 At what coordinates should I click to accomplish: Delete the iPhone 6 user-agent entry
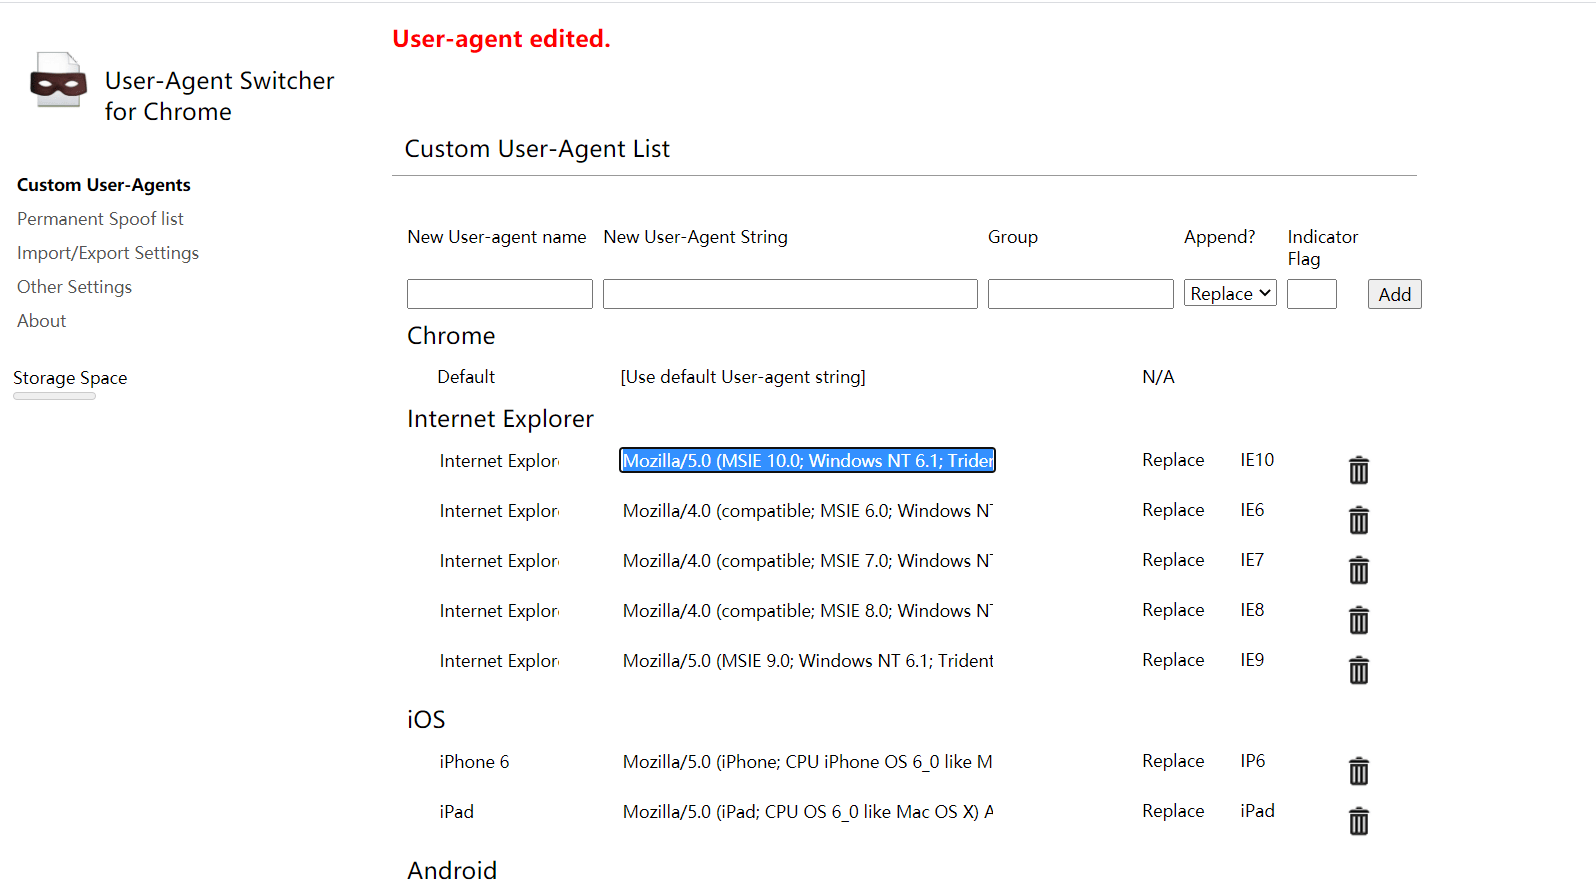(1358, 771)
